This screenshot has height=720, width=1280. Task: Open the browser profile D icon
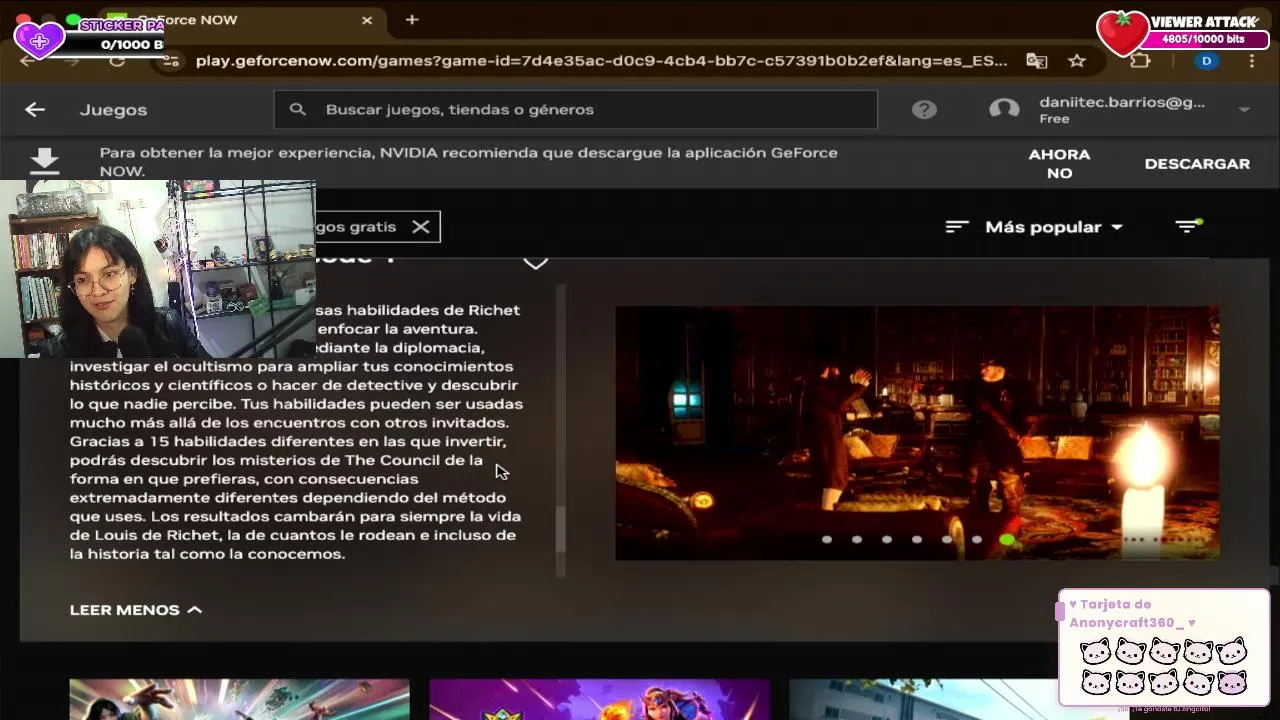1207,61
